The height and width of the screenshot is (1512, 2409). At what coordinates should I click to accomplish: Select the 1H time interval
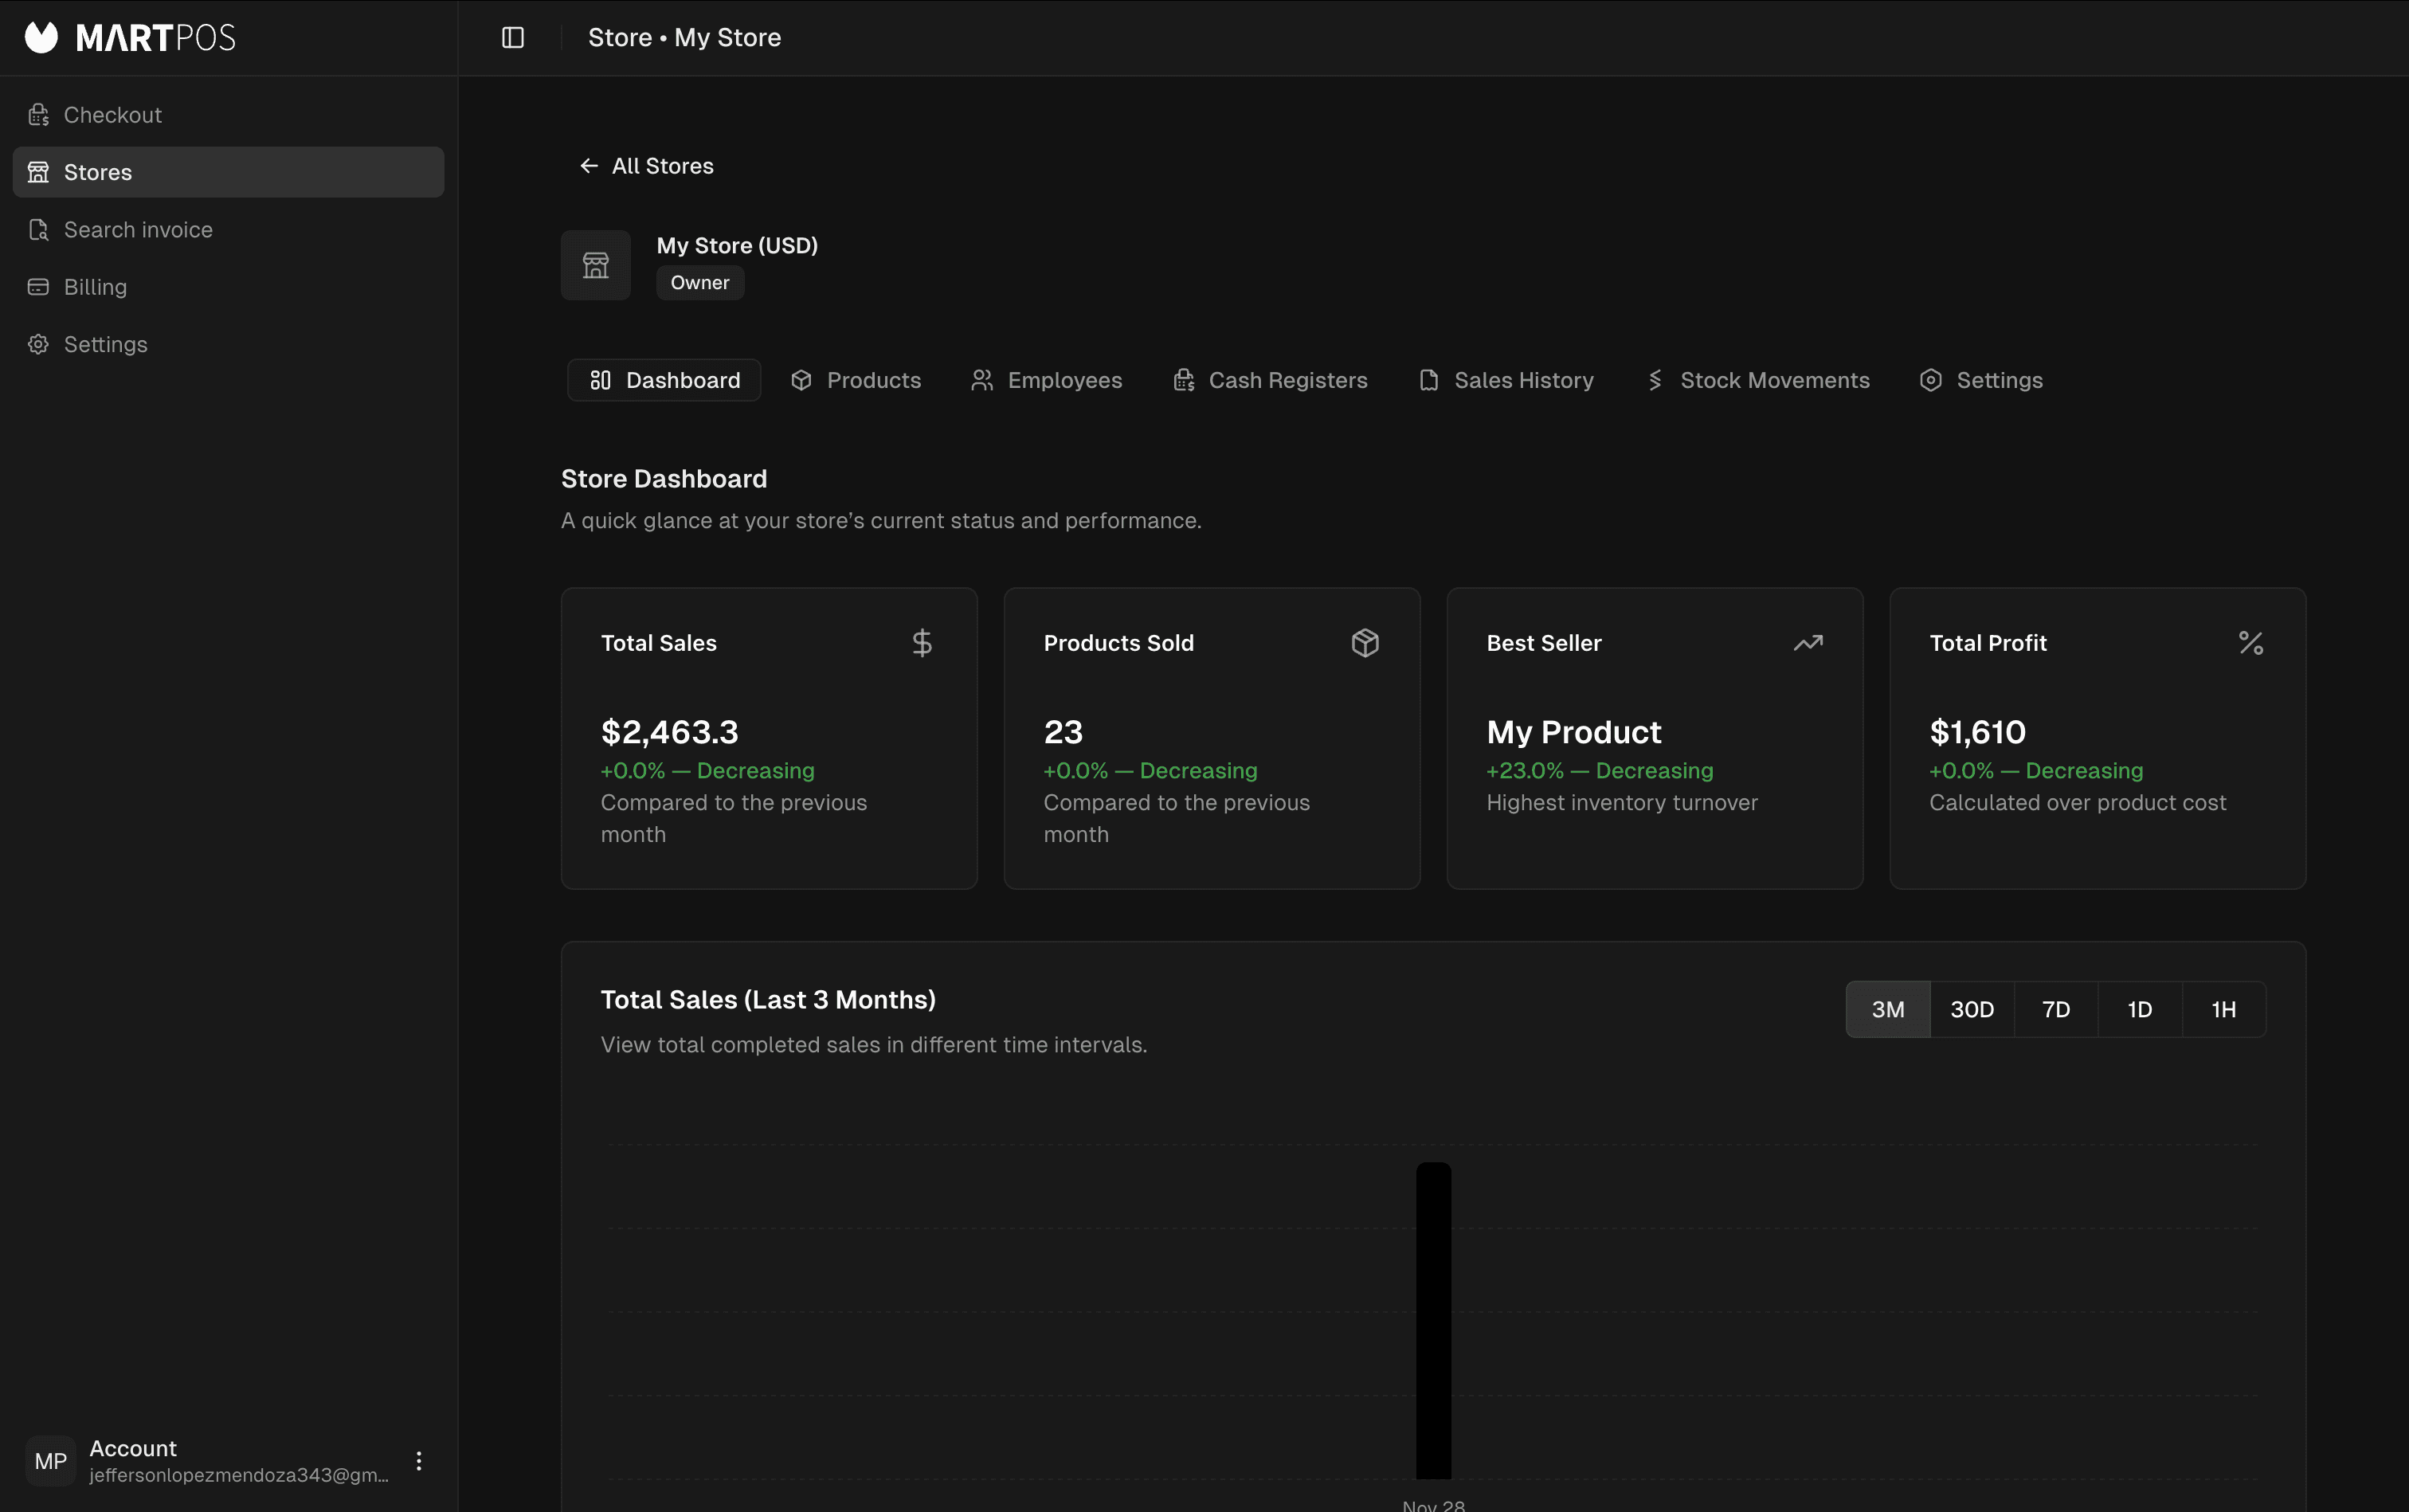[2223, 1010]
